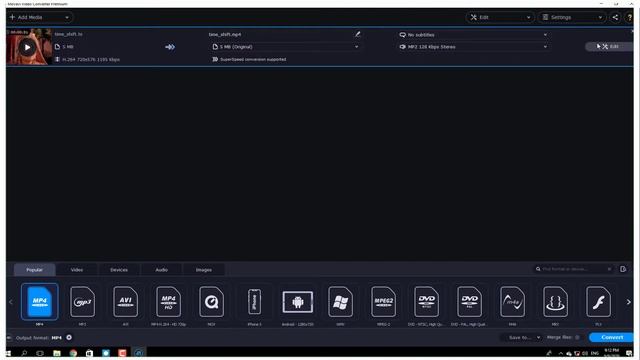Switch to the Images tab
This screenshot has height=360, width=640.
click(x=204, y=270)
